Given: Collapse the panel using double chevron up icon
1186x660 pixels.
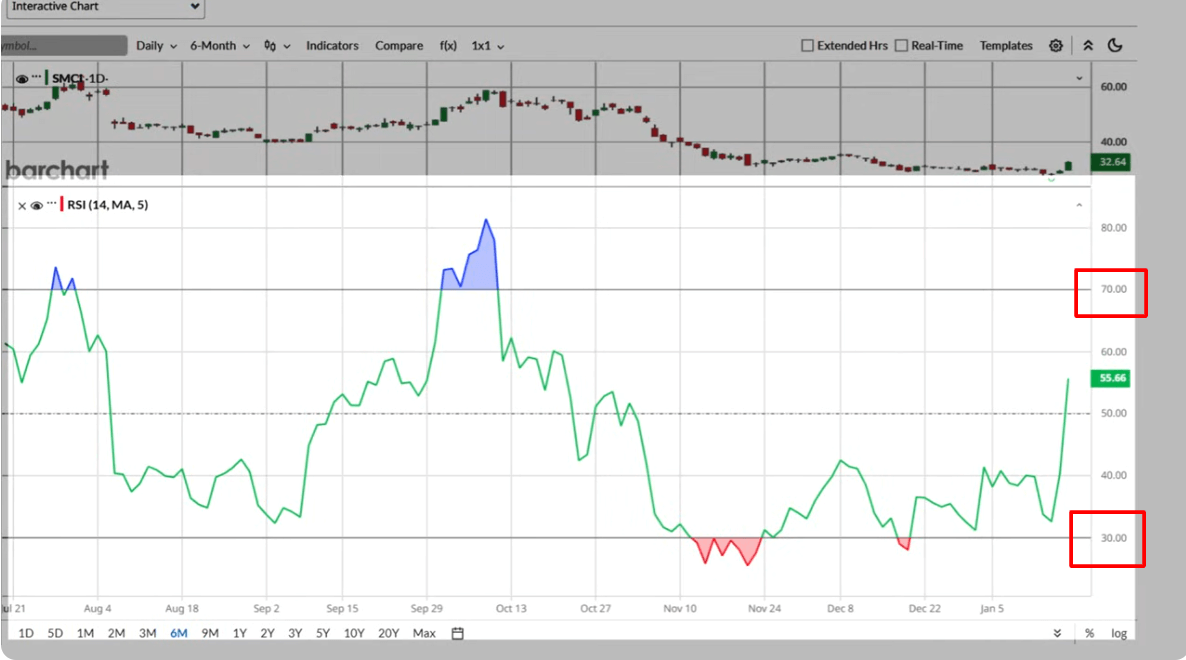Looking at the screenshot, I should 1088,45.
